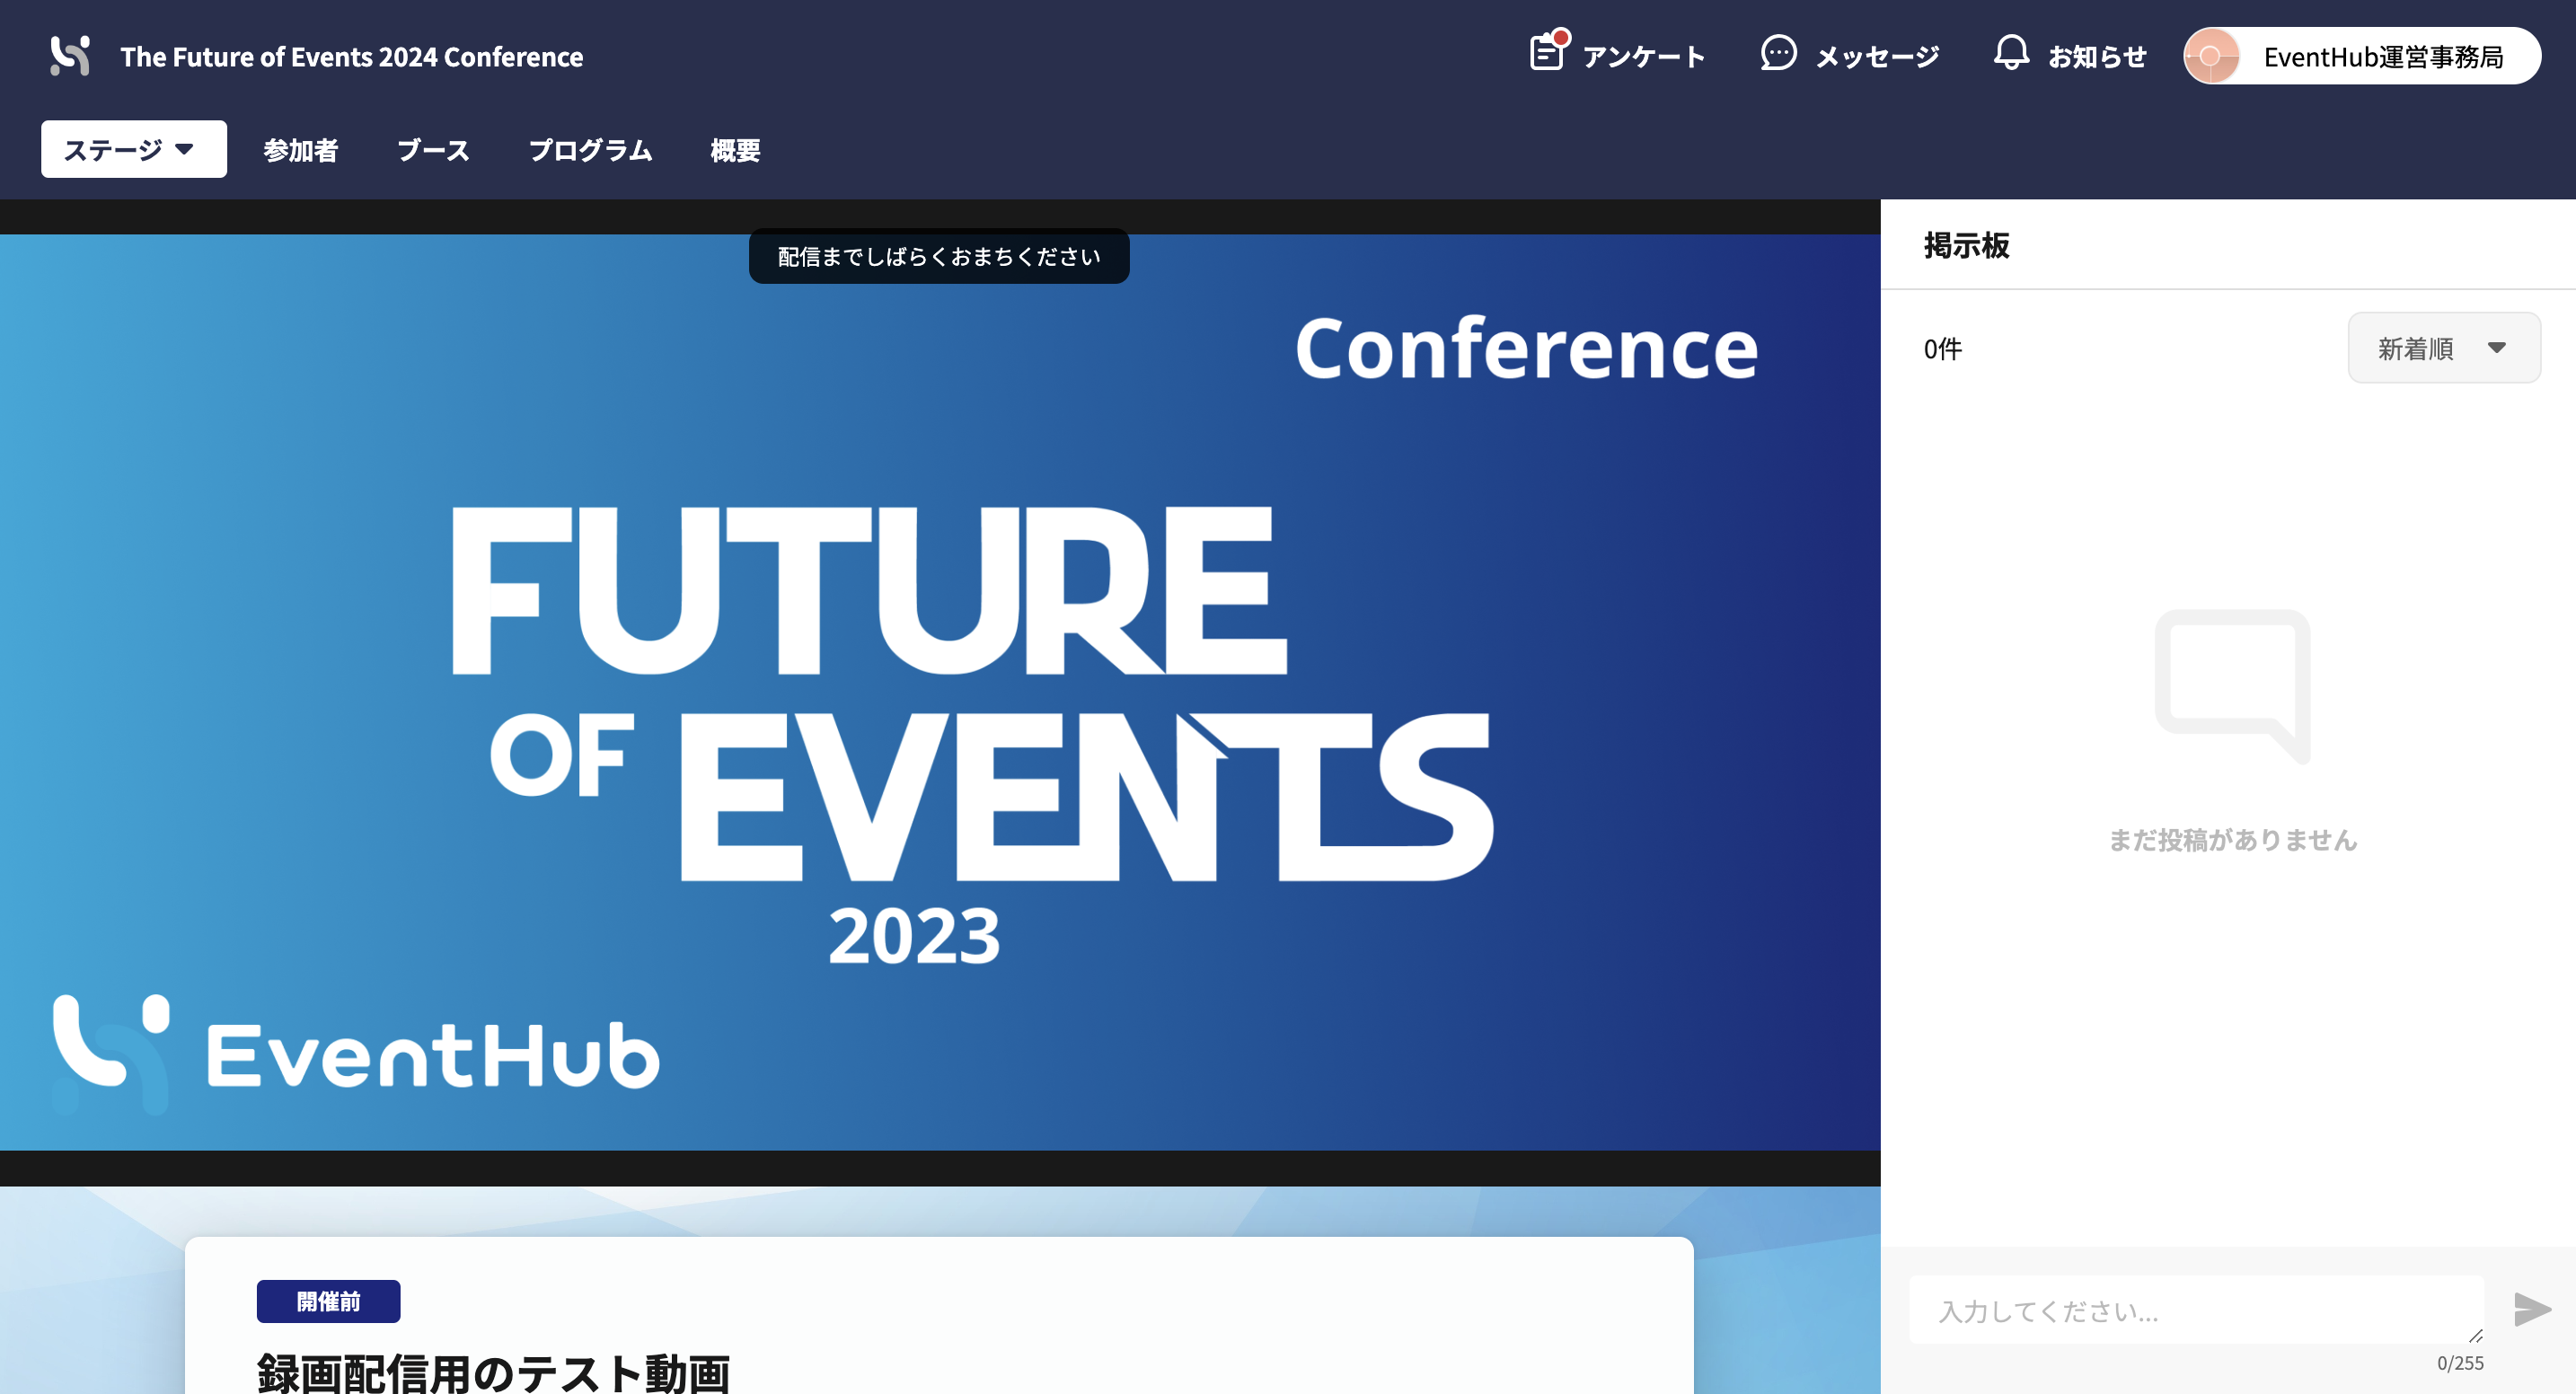Click the 0件 post count text
Viewport: 2576px width, 1394px height.
coord(1942,348)
